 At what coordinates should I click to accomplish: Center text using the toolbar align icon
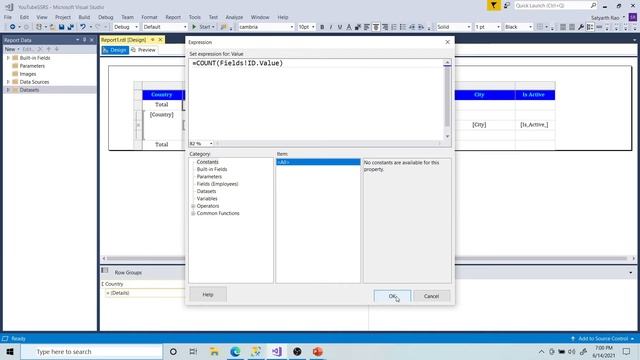pyautogui.click(x=376, y=27)
